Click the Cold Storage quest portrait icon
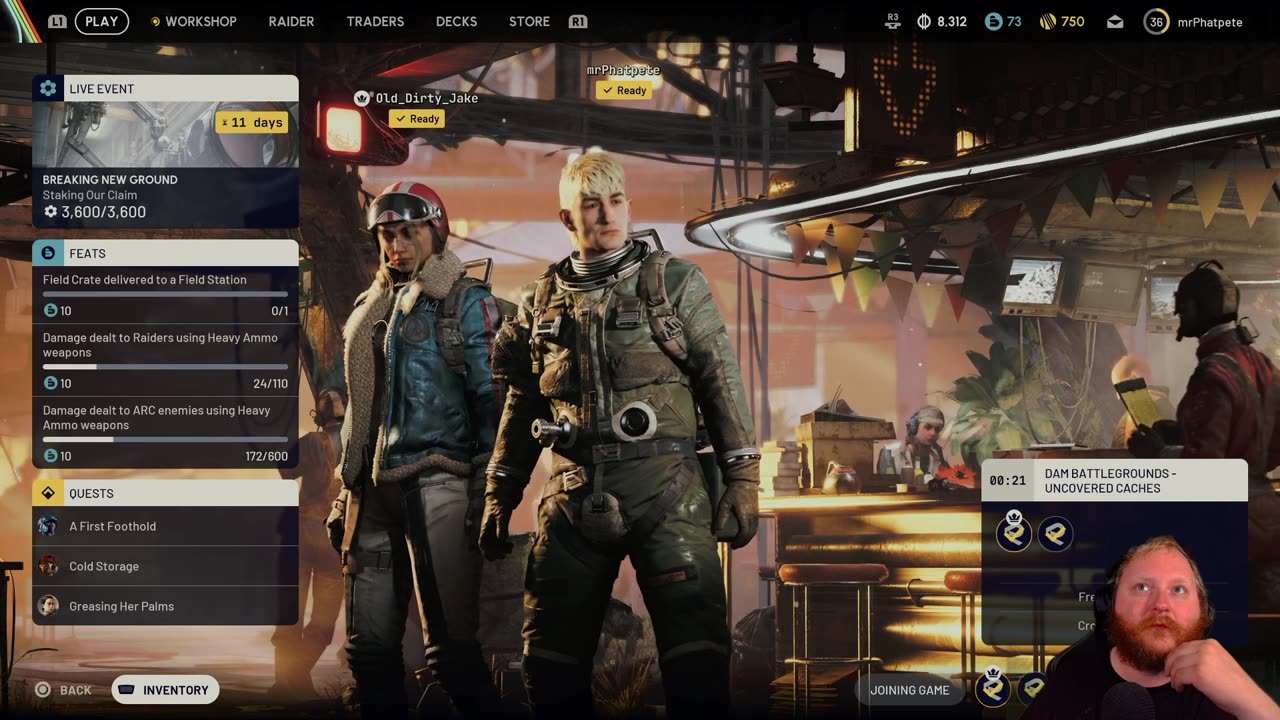 pyautogui.click(x=48, y=566)
